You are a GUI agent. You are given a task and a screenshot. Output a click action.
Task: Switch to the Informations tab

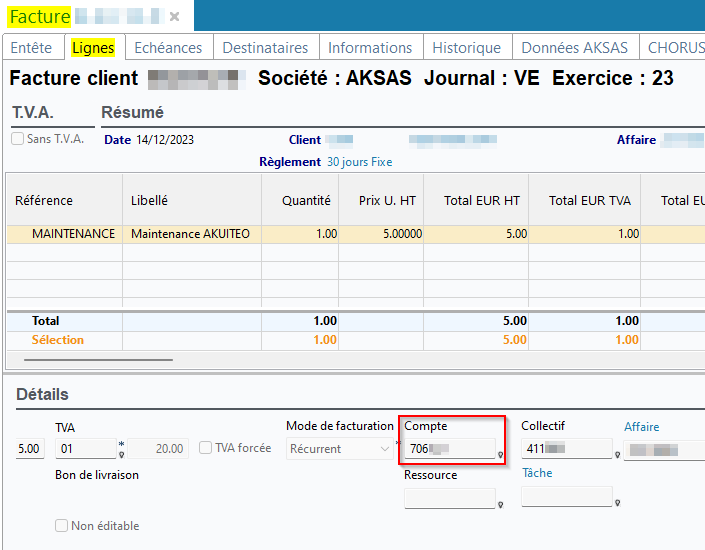click(x=370, y=48)
